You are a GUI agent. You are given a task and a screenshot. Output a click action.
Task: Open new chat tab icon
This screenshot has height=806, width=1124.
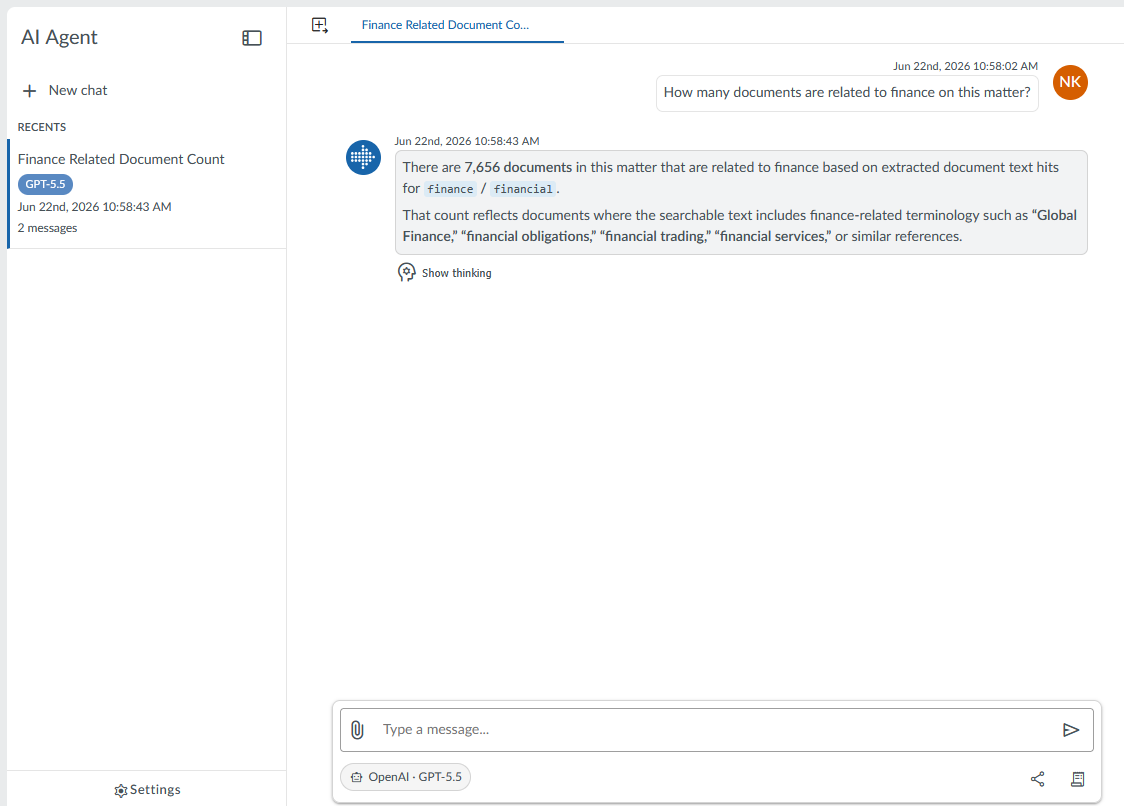click(x=320, y=25)
